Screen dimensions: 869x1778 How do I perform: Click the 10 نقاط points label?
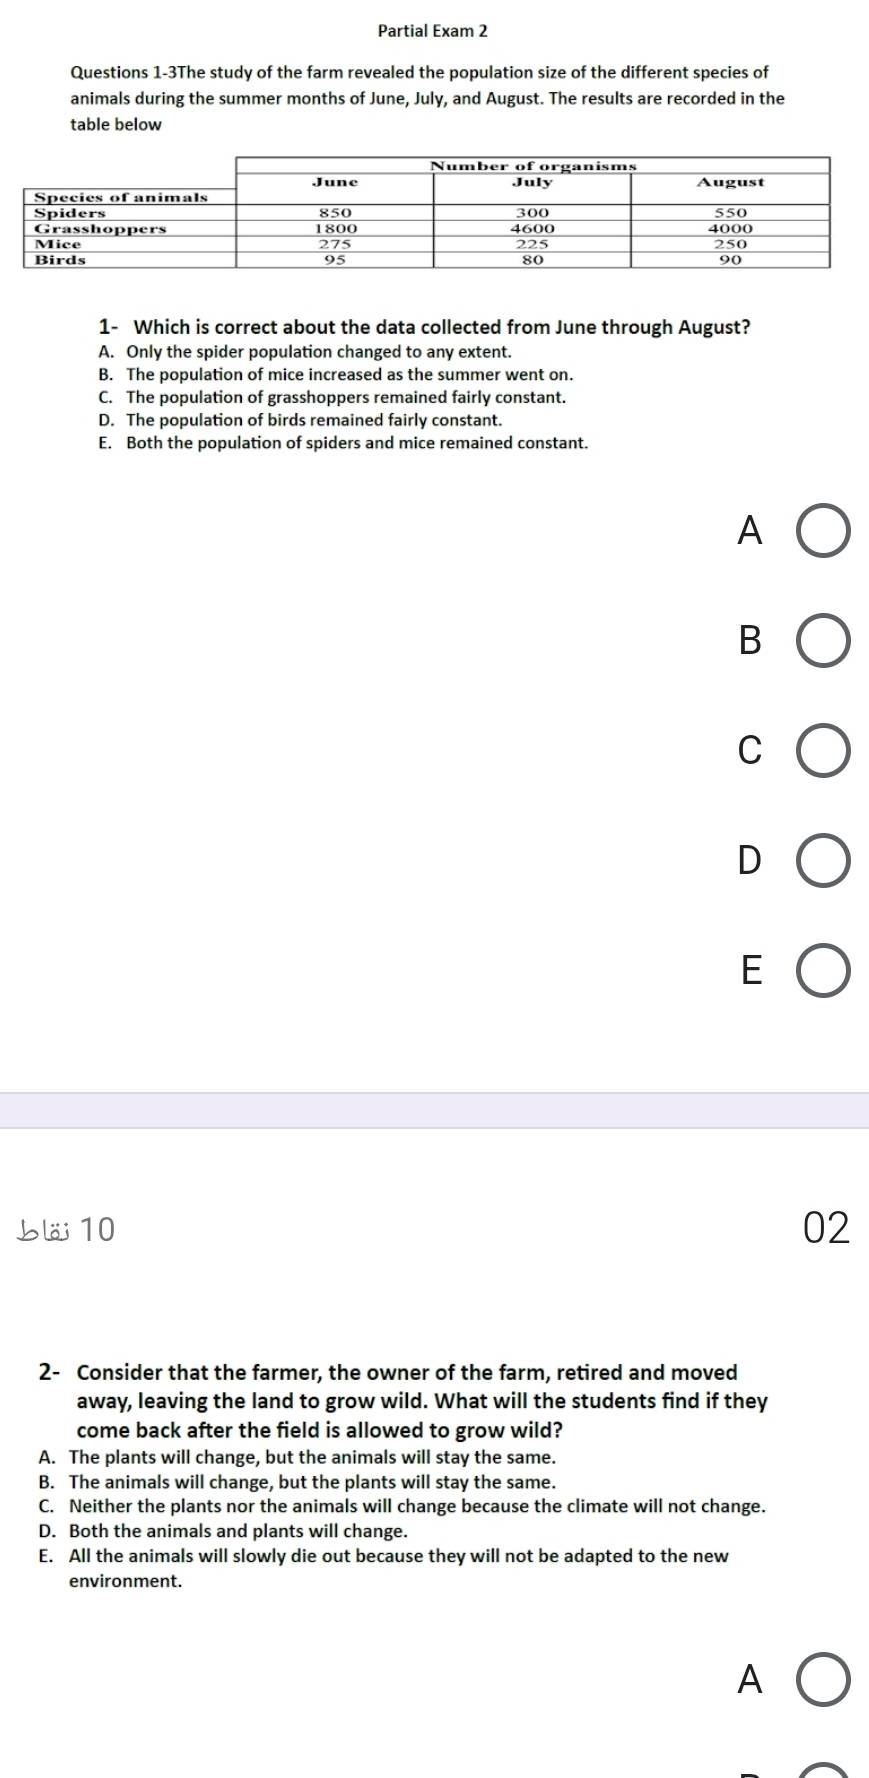(66, 1228)
